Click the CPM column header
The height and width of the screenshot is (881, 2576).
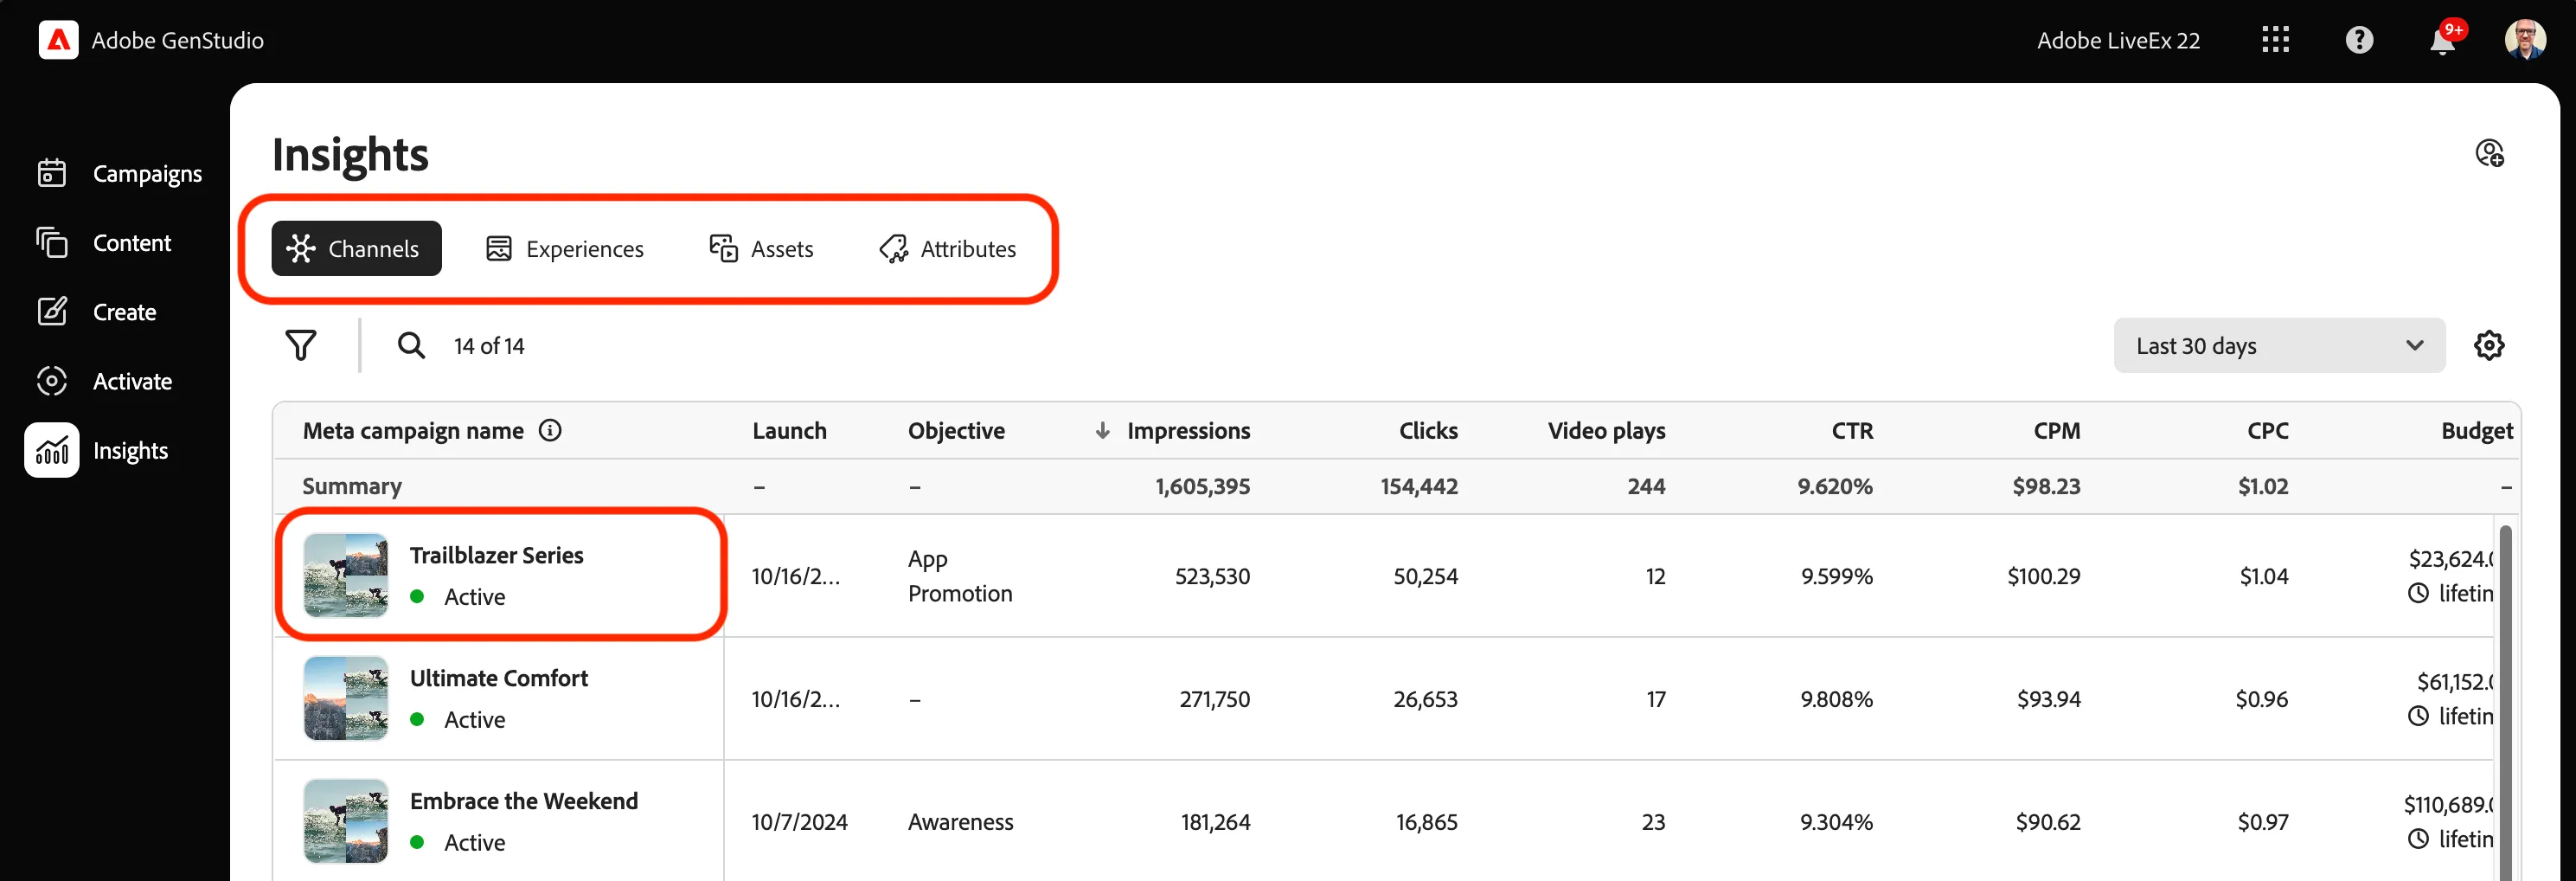click(x=2056, y=430)
